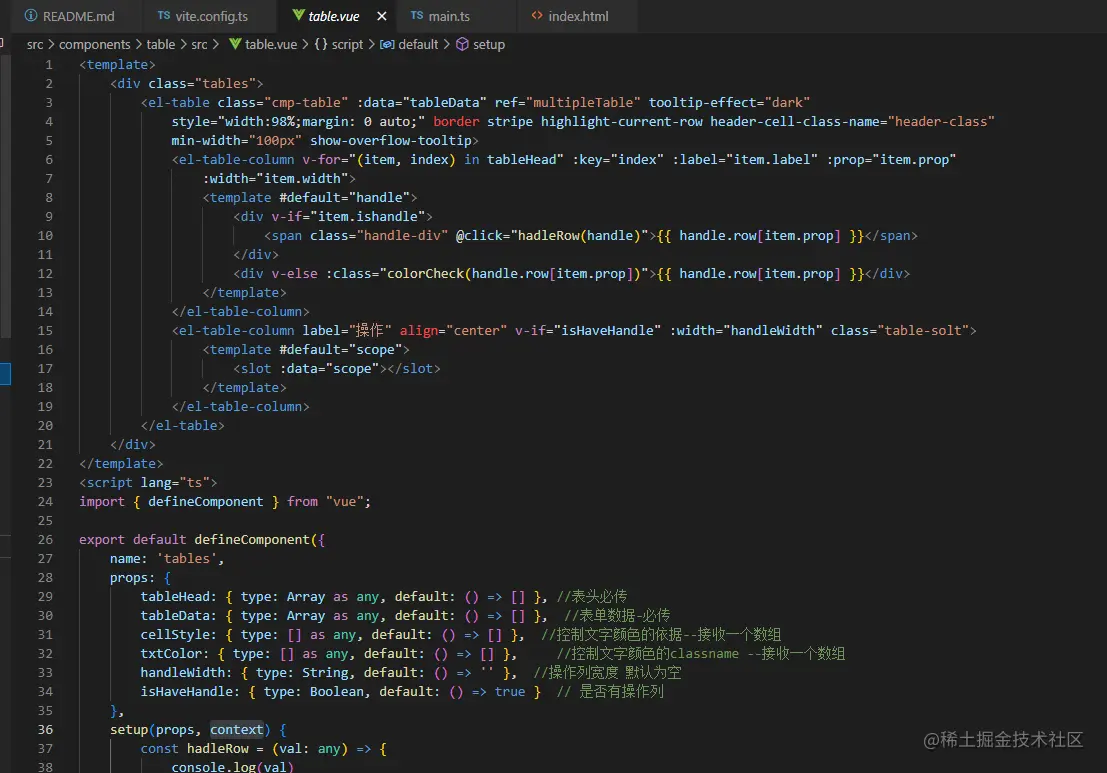Click 'isHaveHandle' in the v-if on line 15
Screen dimensions: 1107x773
(x=607, y=330)
